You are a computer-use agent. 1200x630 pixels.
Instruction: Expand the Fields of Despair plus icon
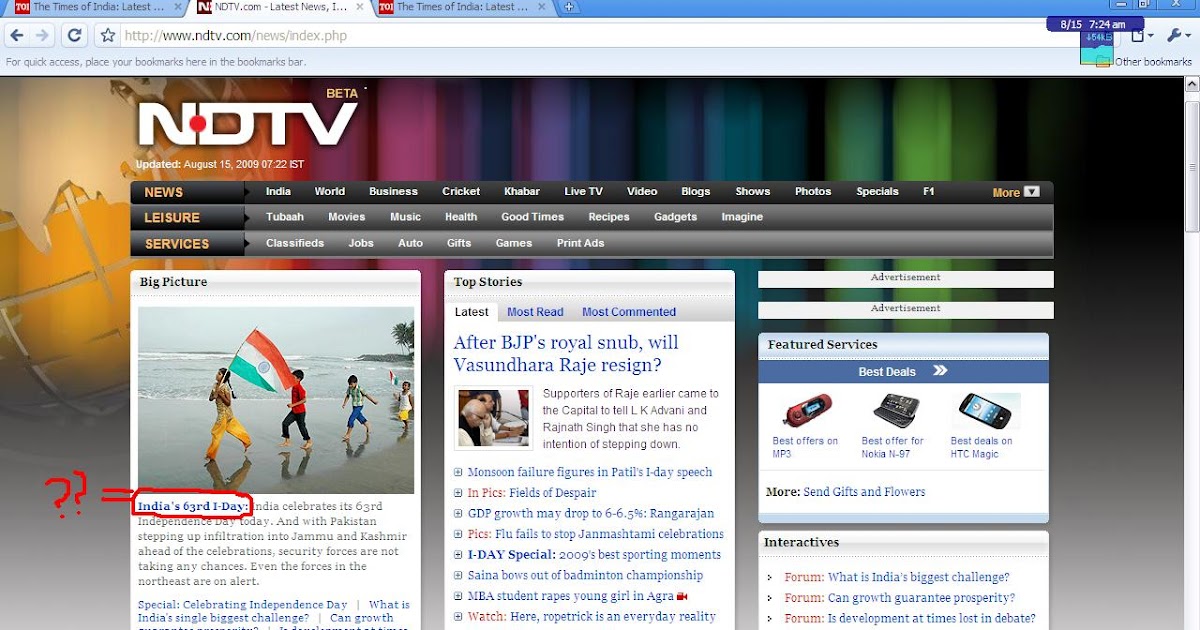click(458, 493)
